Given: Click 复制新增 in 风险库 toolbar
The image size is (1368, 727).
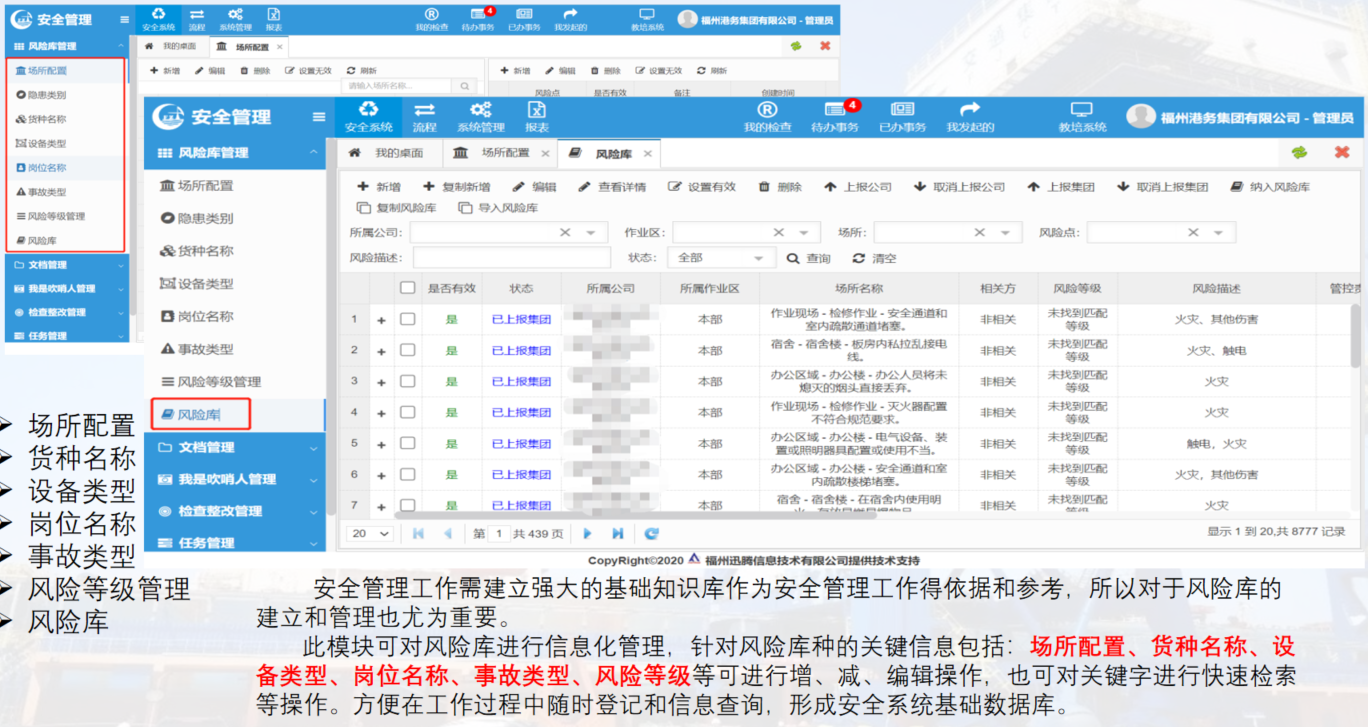Looking at the screenshot, I should click(457, 187).
